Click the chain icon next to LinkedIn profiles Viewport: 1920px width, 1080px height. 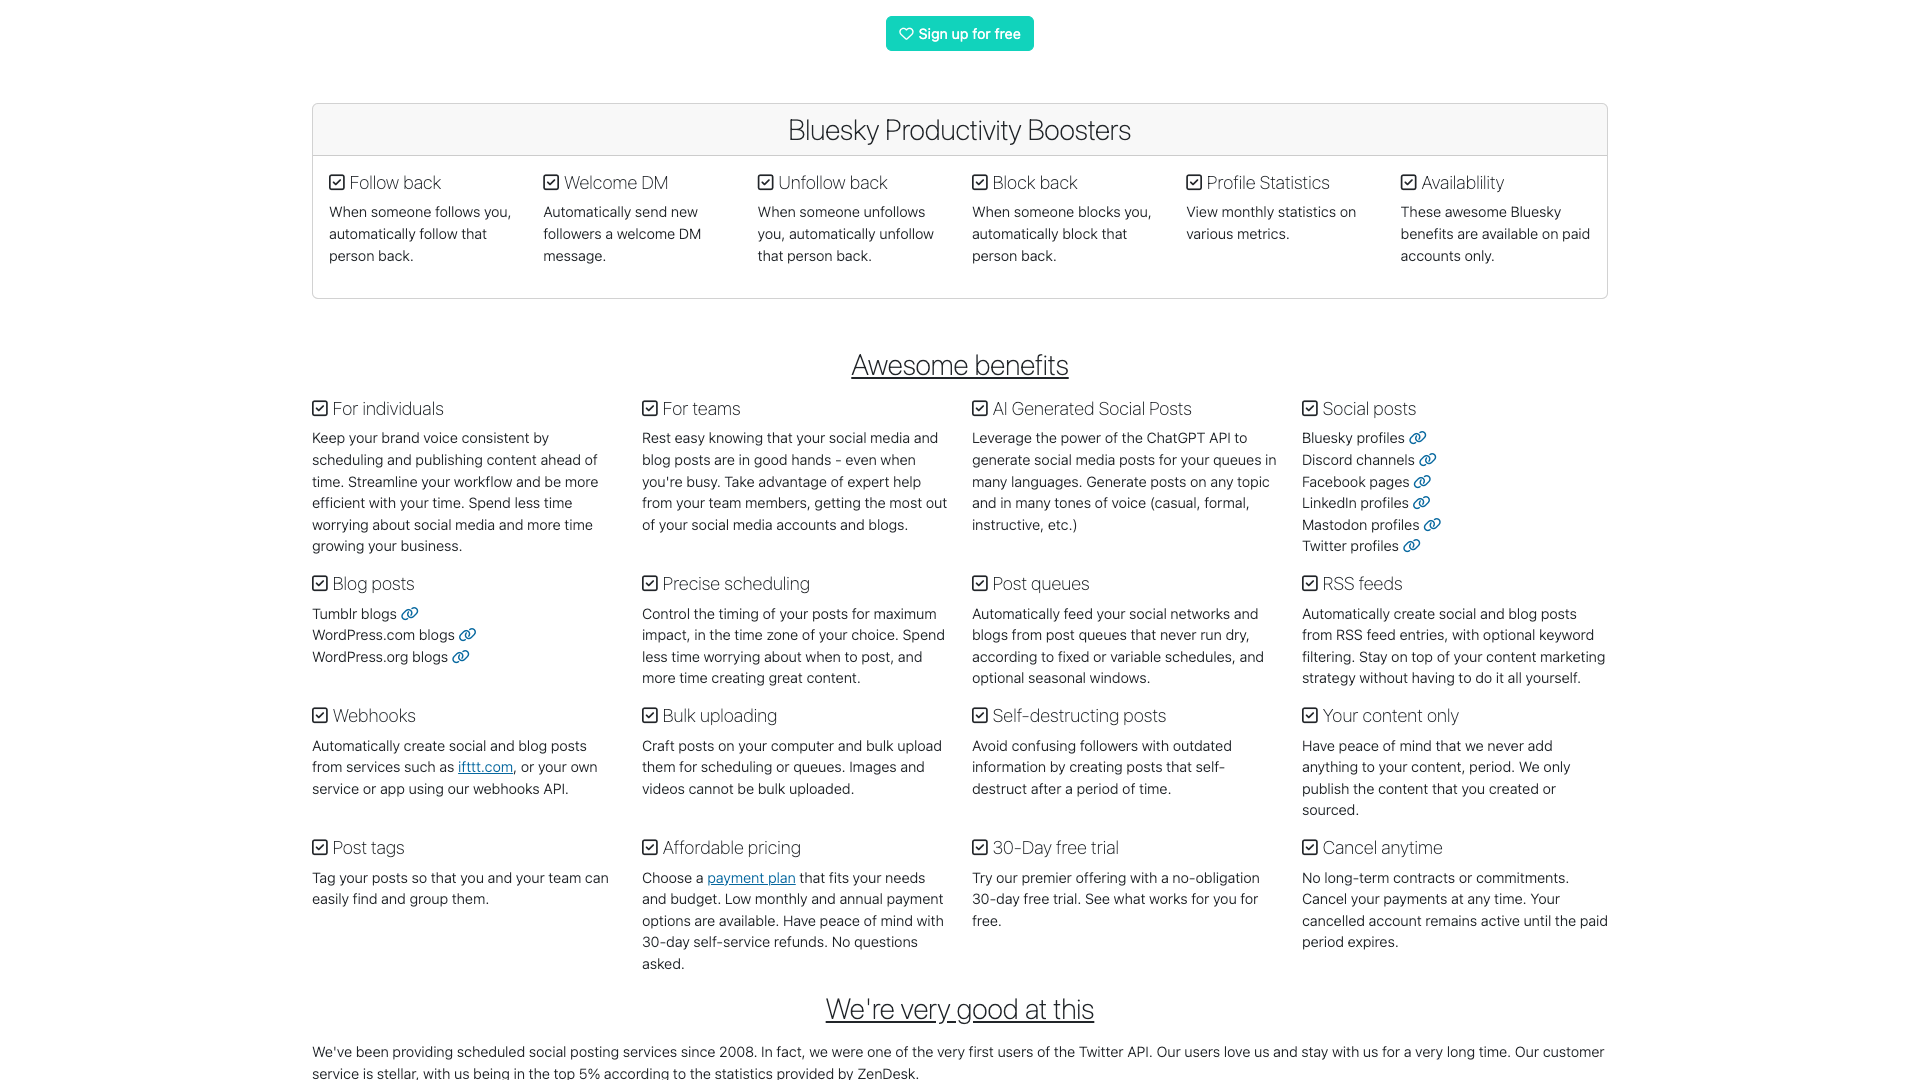click(x=1420, y=503)
